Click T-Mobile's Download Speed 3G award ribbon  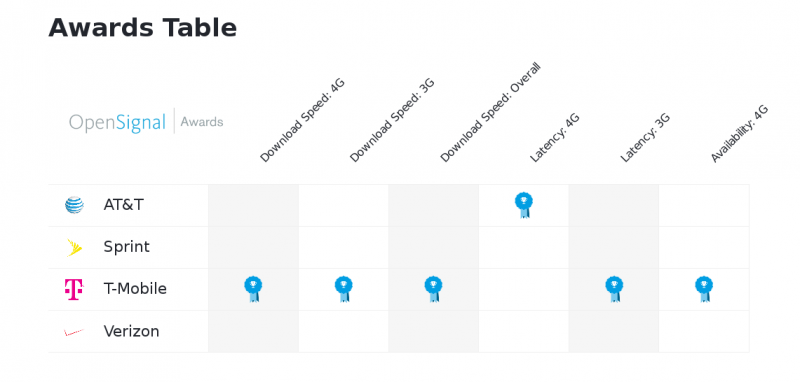[x=343, y=289]
